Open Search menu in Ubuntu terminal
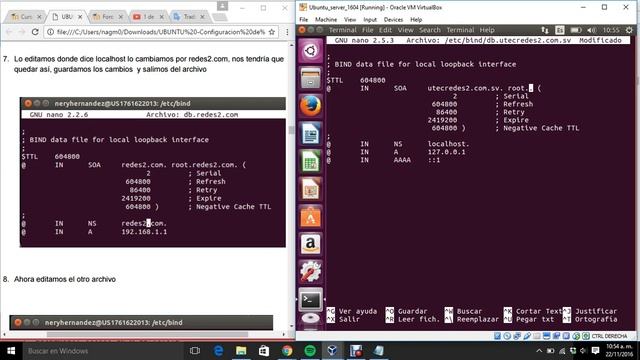Screen dimensions: 640x360 point(430,30)
